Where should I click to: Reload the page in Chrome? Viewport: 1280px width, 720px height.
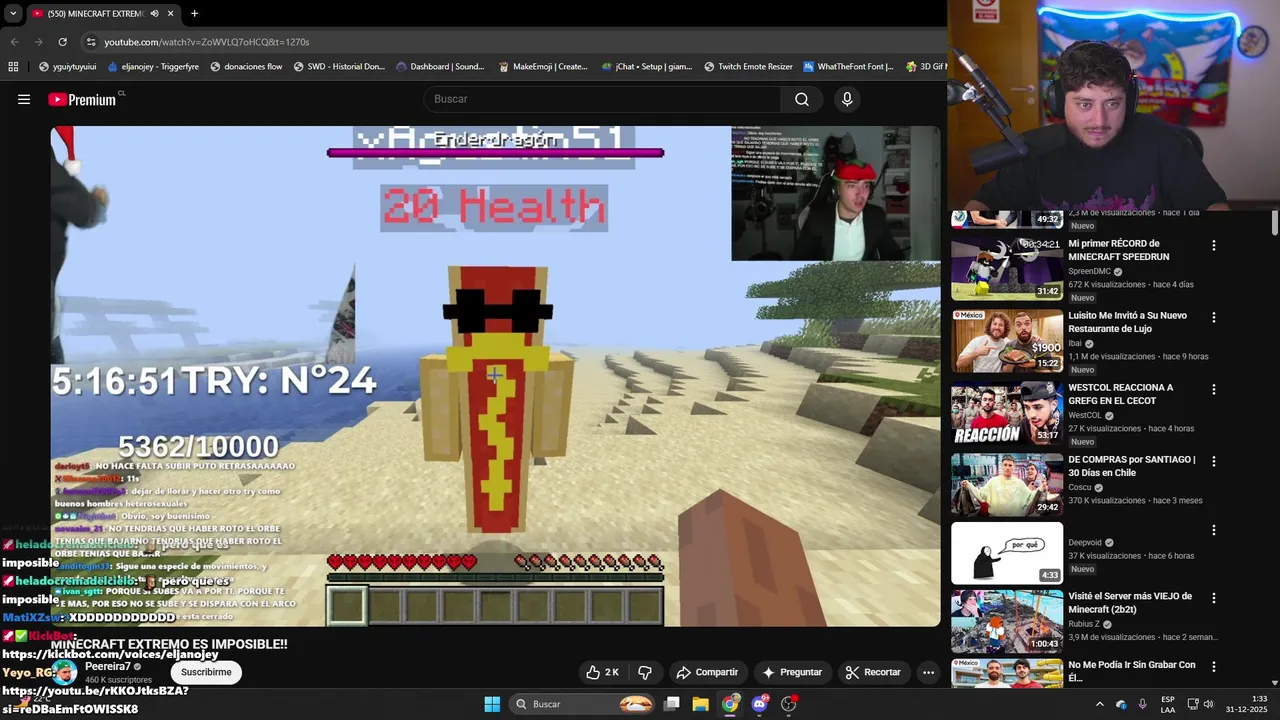62,42
